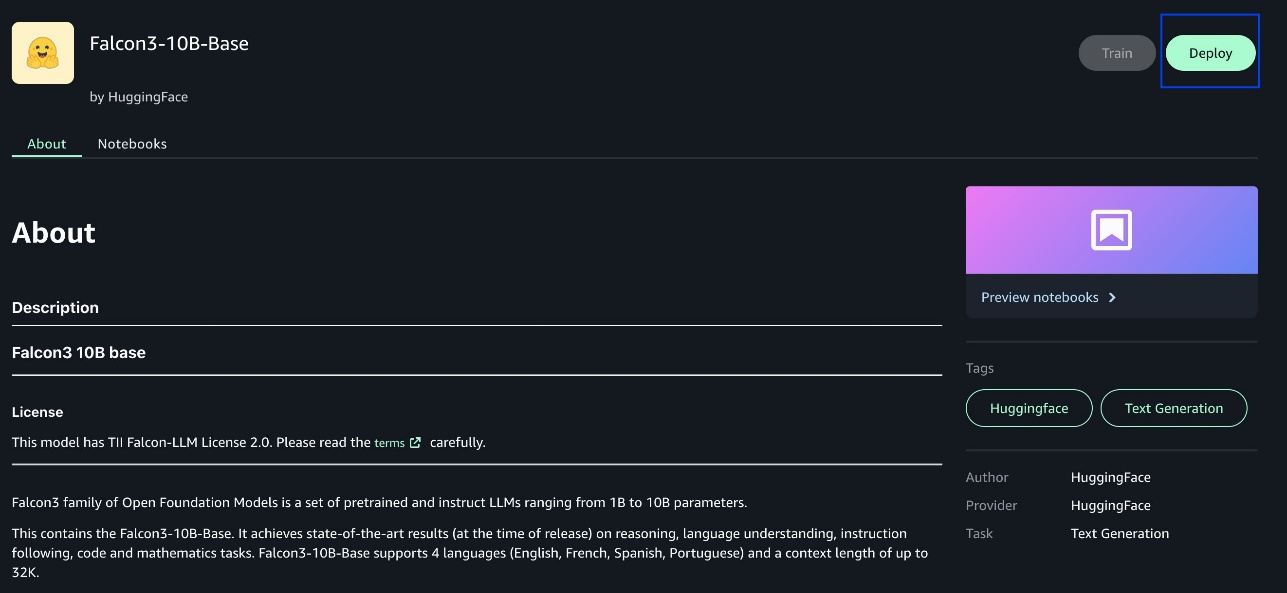Click the HuggingFace emoji logo icon
This screenshot has width=1287, height=593.
click(43, 53)
